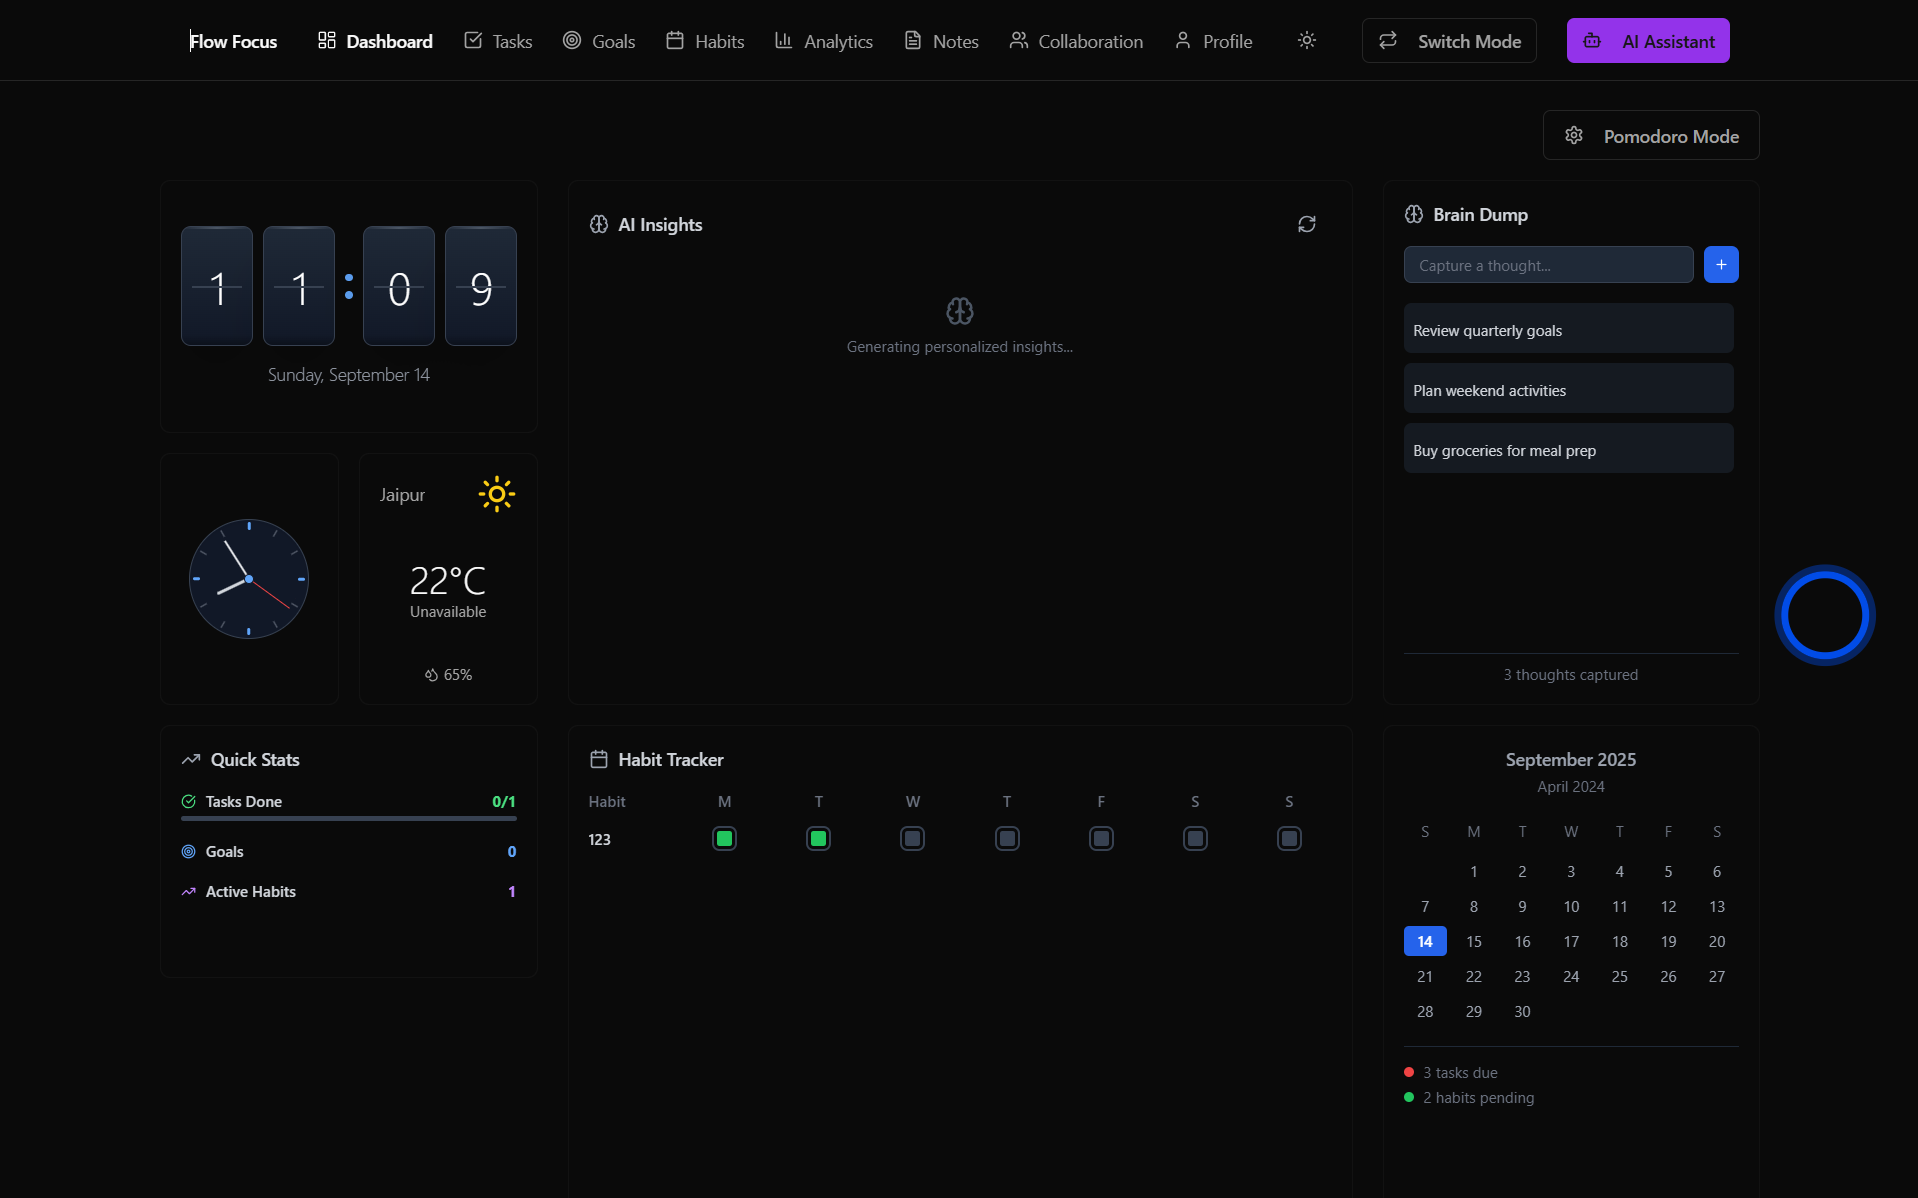
Task: Click the brain icon beside AI Insights
Action: pos(599,225)
